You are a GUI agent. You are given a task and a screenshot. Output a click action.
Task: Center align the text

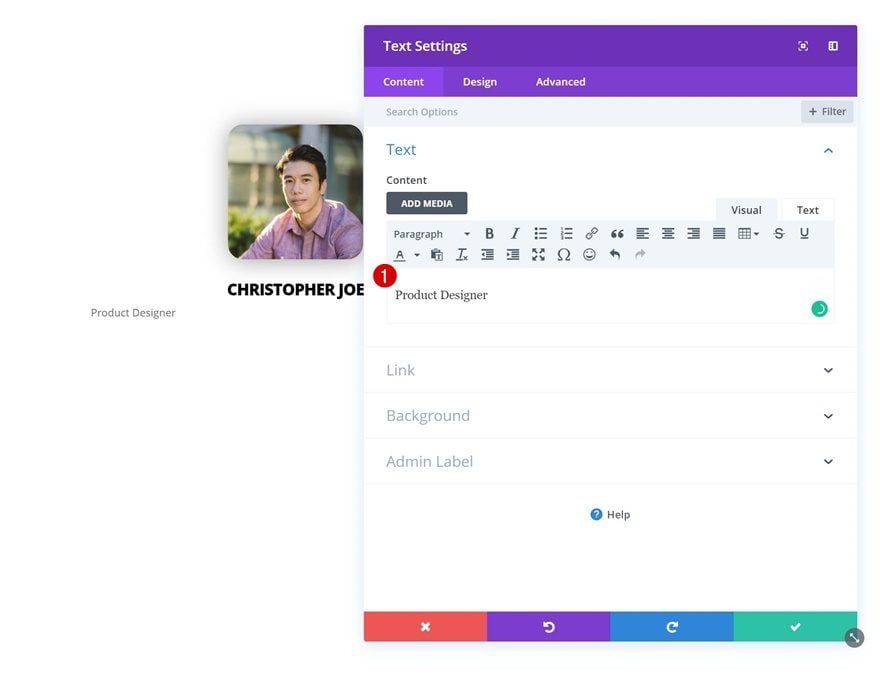668,233
